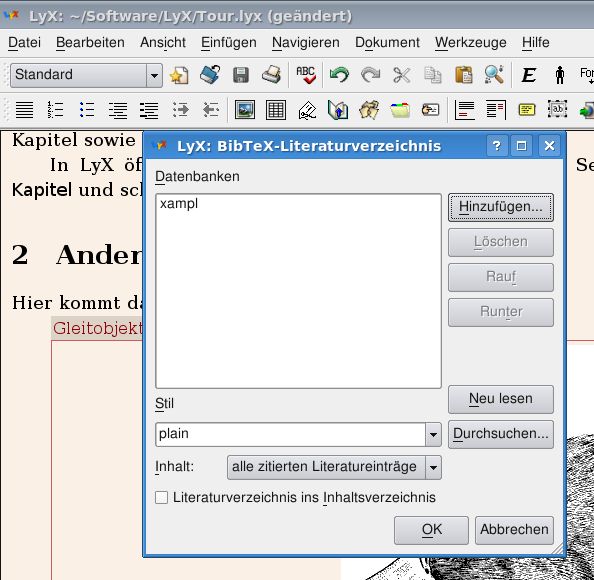Click the Runter button
The image size is (594, 580).
click(x=501, y=312)
